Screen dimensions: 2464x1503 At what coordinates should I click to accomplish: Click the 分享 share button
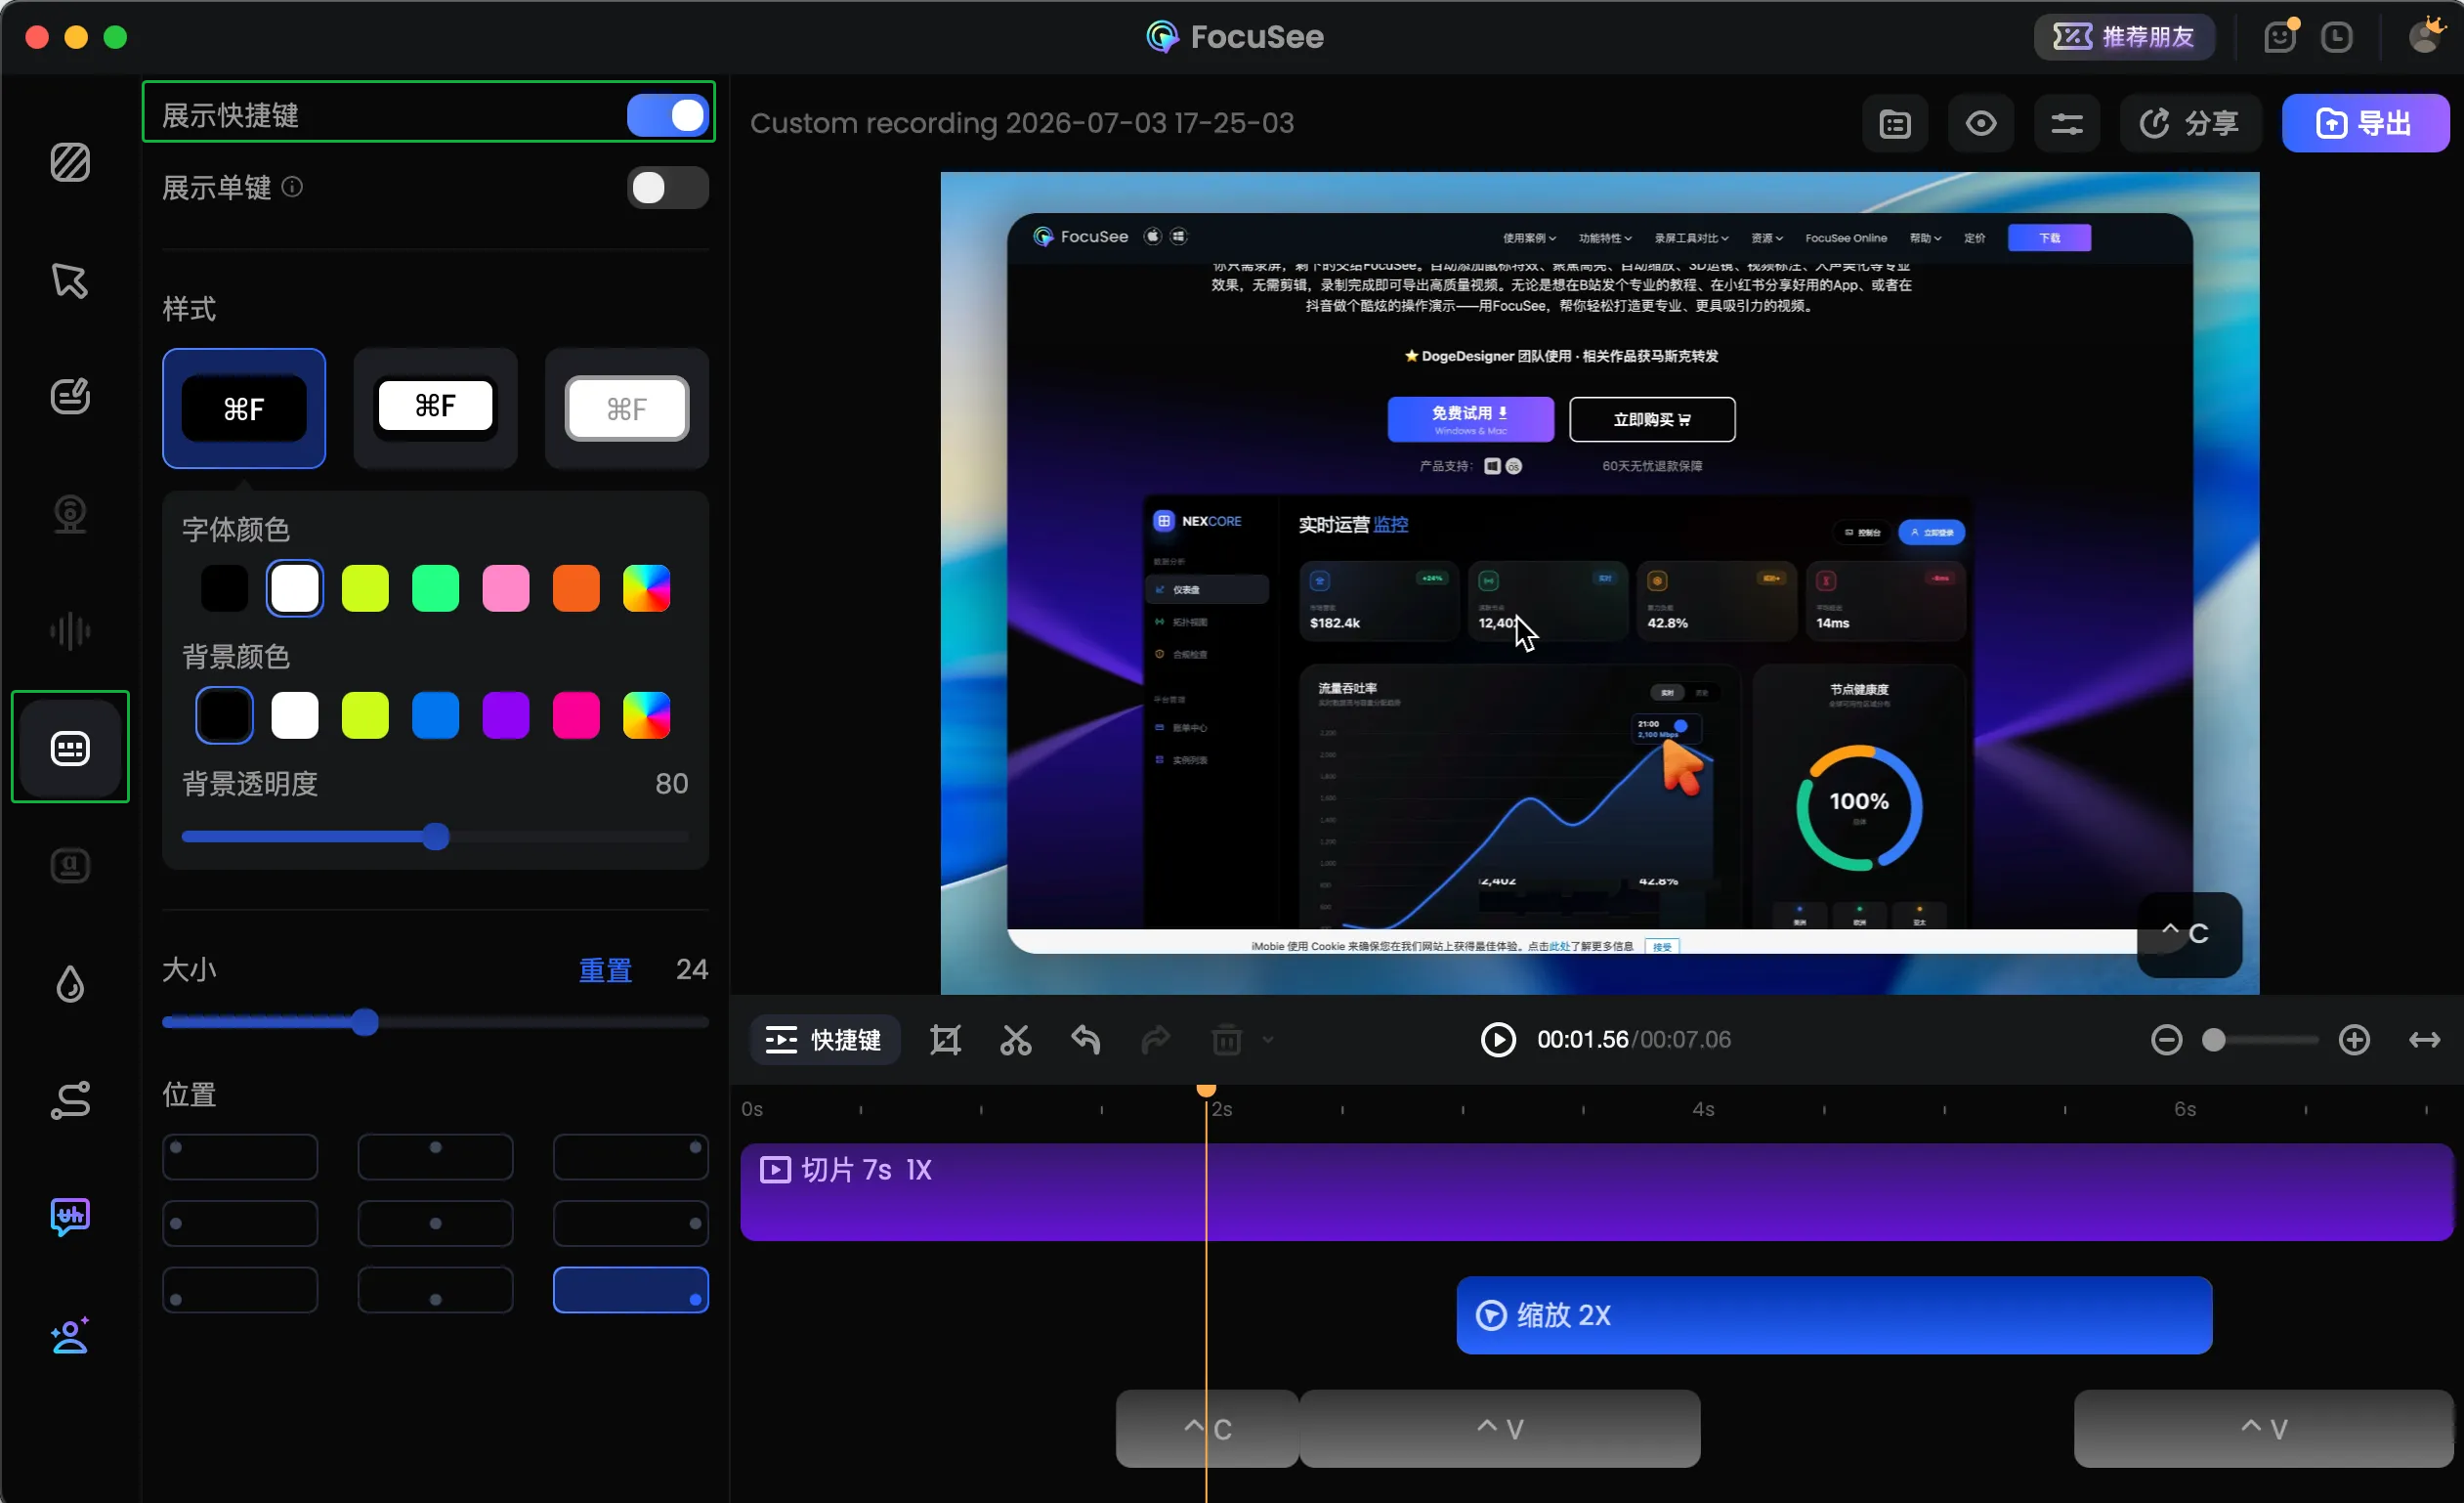(x=2190, y=123)
